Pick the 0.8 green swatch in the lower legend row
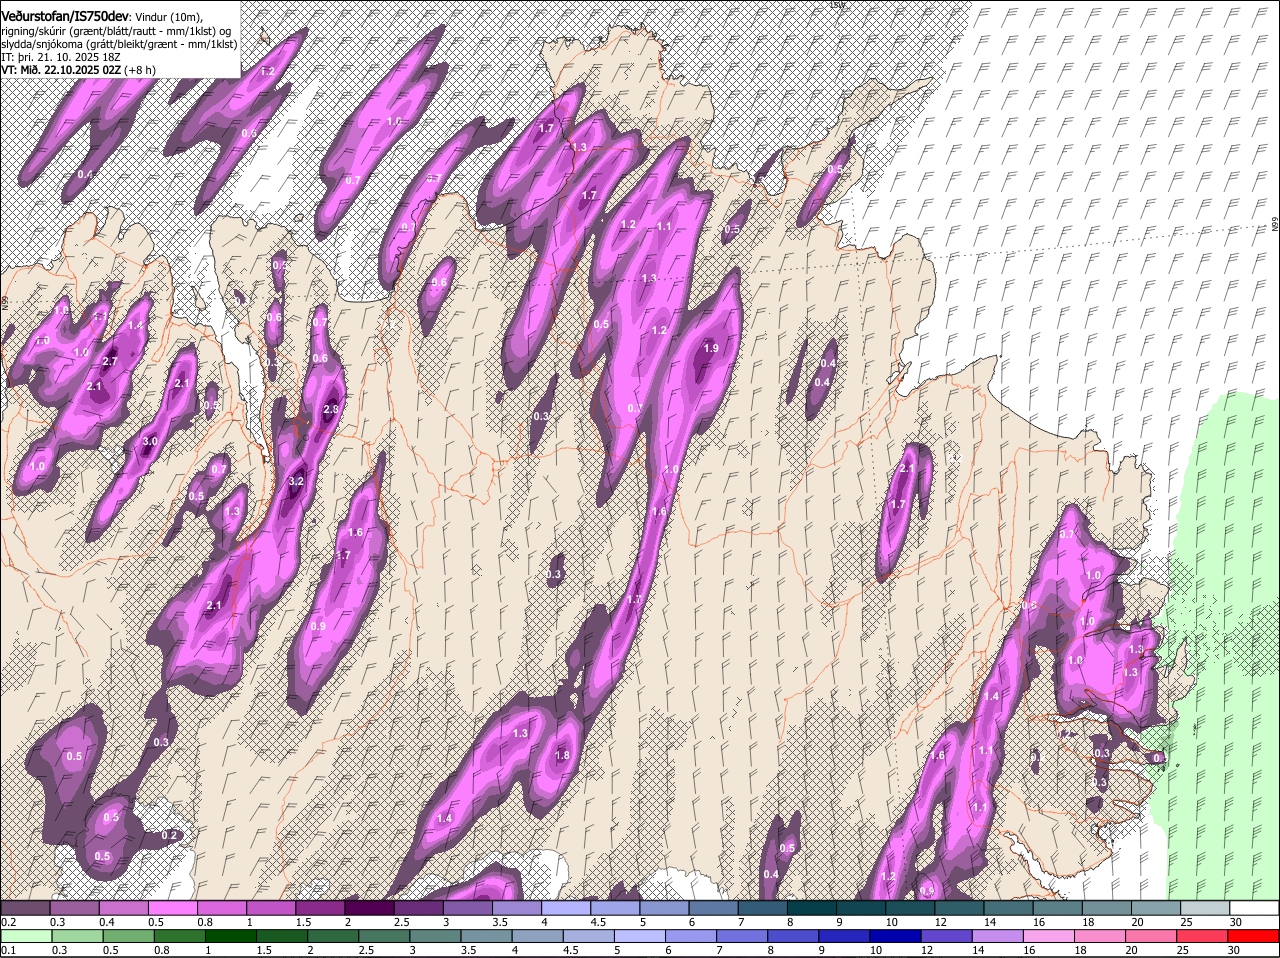This screenshot has height=958, width=1280. (180, 937)
